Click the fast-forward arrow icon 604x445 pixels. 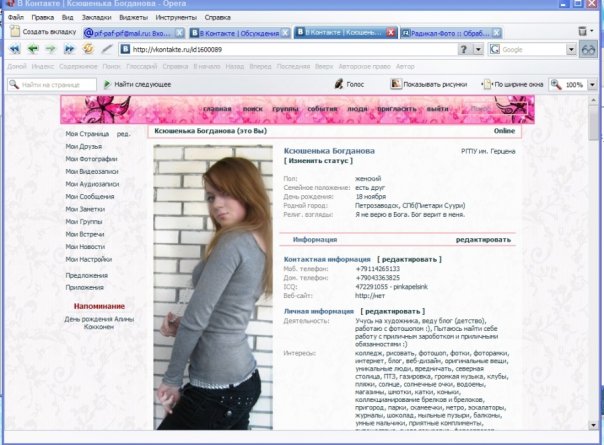pyautogui.click(x=69, y=49)
